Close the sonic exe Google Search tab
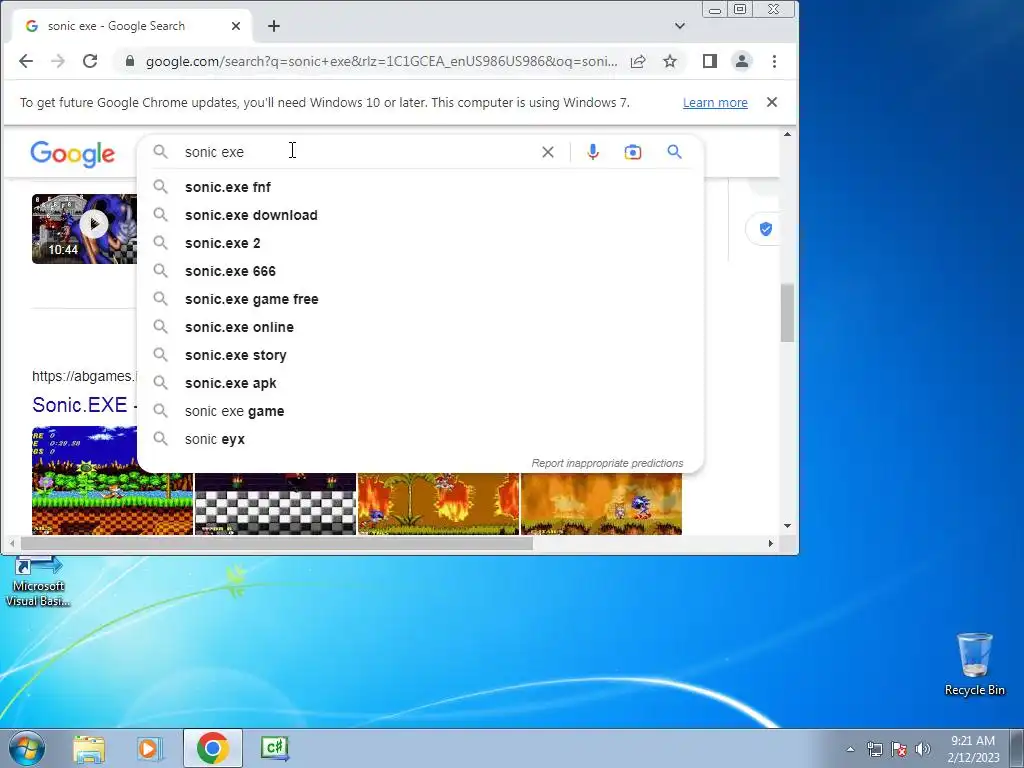1024x768 pixels. pyautogui.click(x=236, y=26)
